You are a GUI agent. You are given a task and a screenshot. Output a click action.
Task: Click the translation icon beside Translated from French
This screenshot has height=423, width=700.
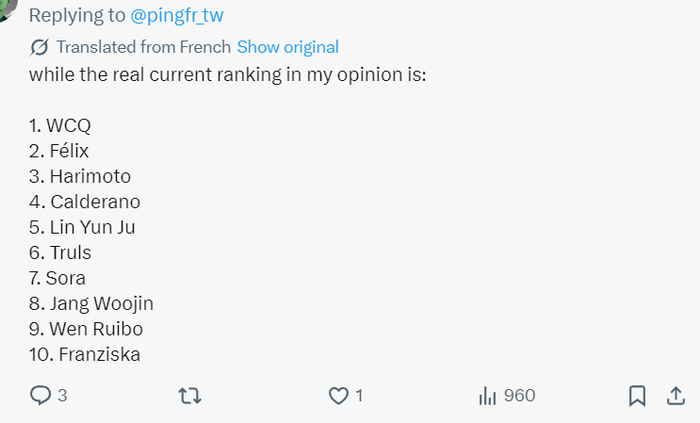coord(40,47)
